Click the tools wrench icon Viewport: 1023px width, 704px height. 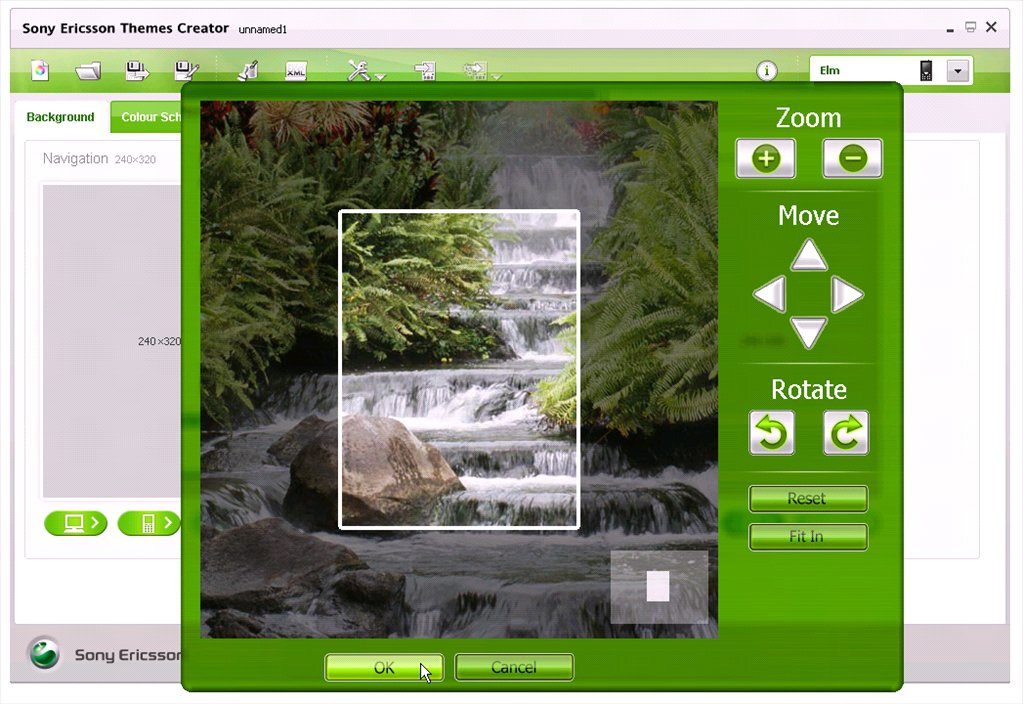click(359, 70)
